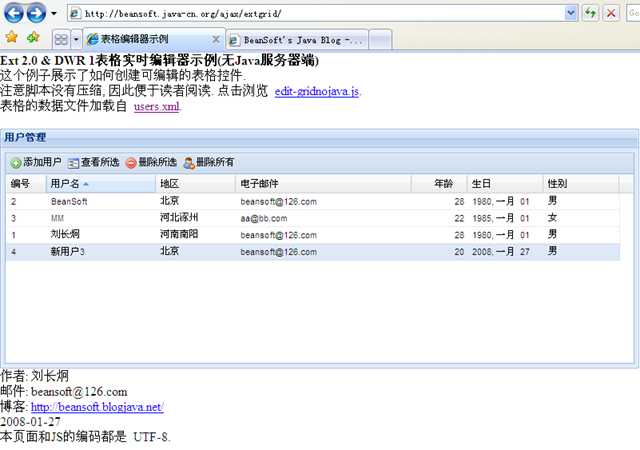Click the browser search box
The height and width of the screenshot is (450, 640).
[x=633, y=13]
